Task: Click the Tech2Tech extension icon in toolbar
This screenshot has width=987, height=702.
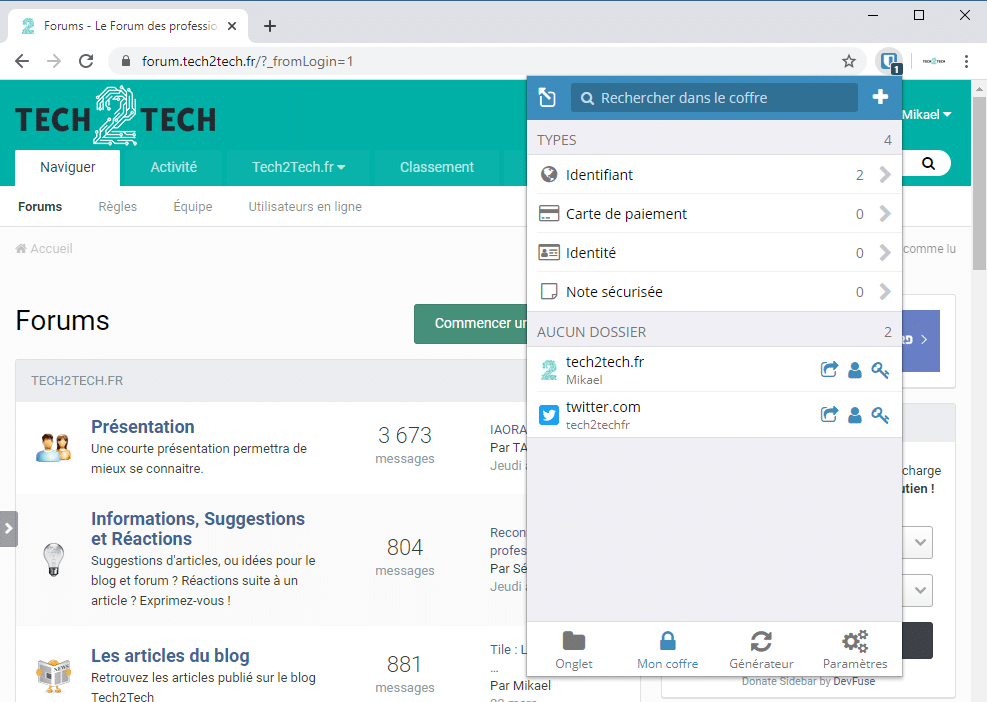Action: point(933,61)
